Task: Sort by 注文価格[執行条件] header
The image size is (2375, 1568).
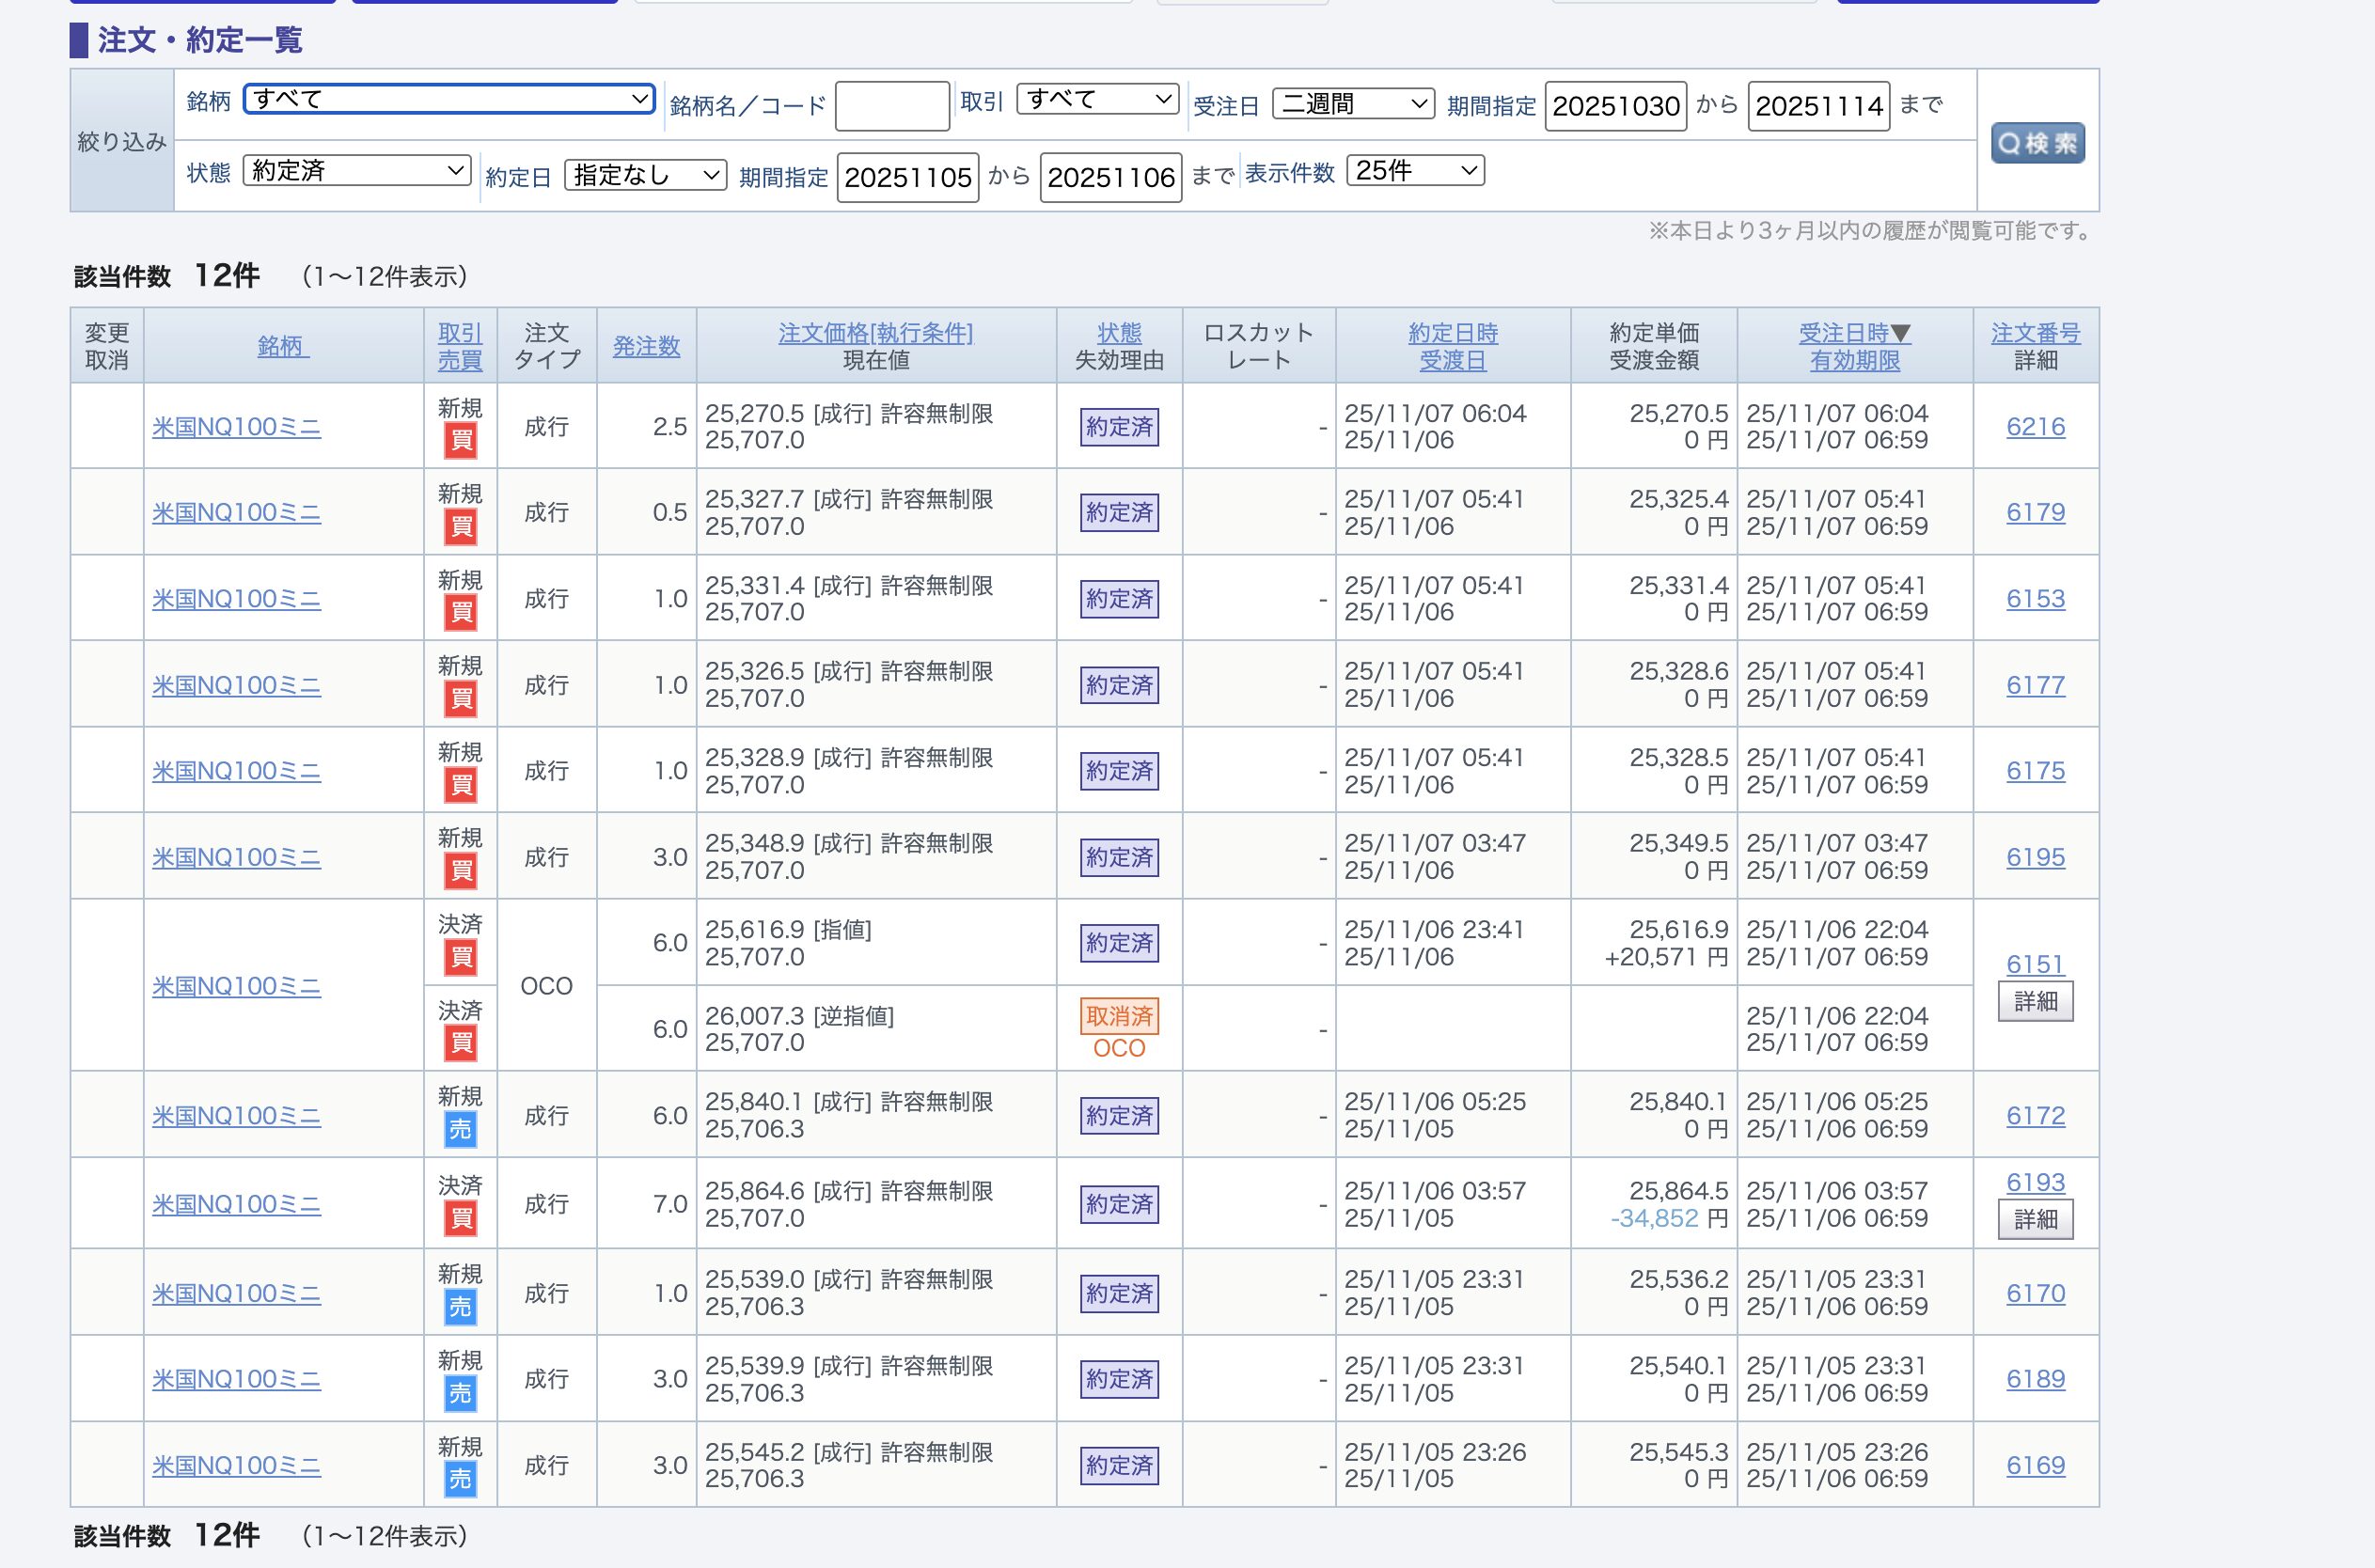Action: [x=875, y=333]
